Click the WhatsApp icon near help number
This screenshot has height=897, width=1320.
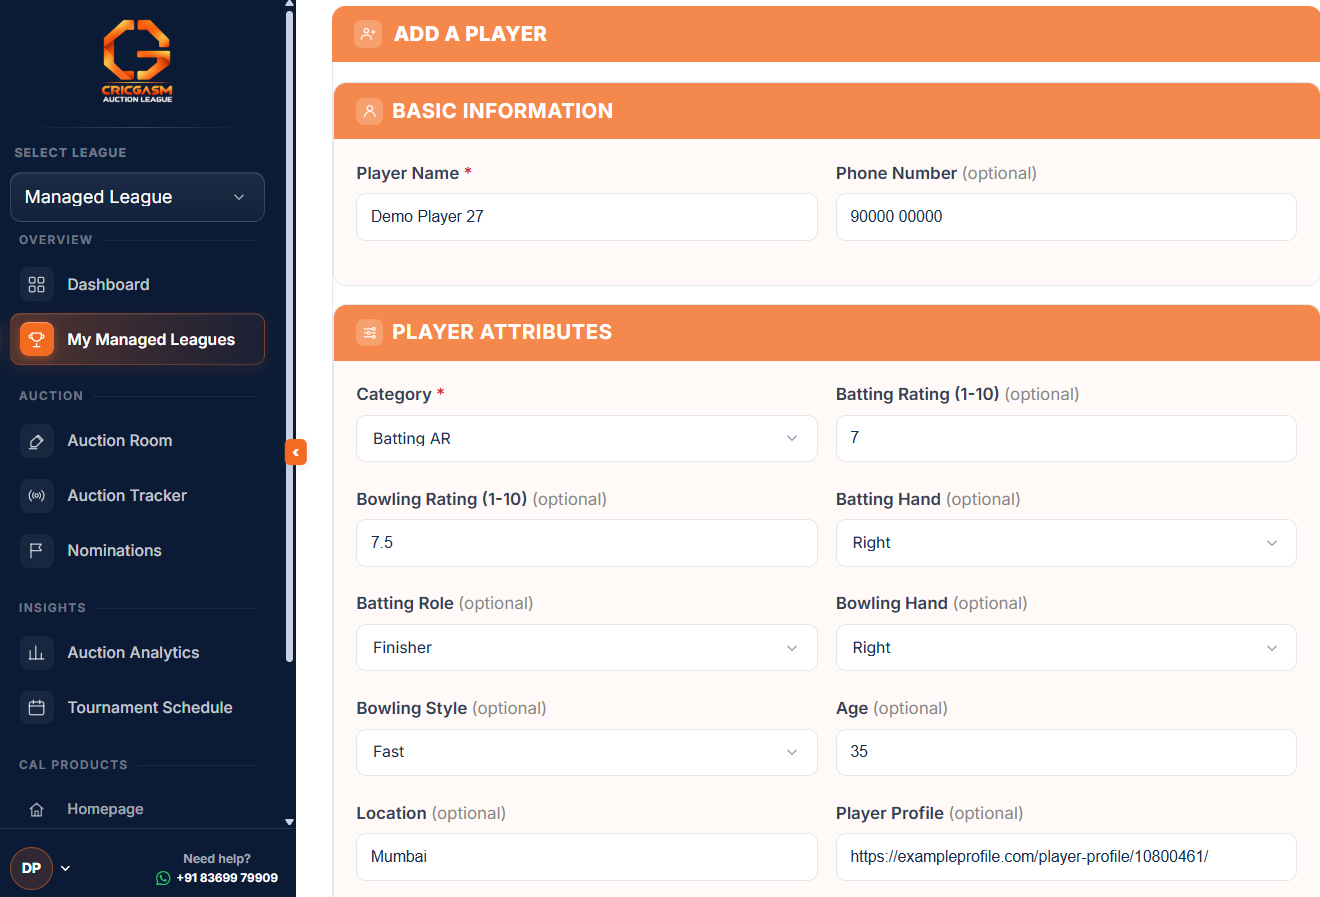coord(163,878)
